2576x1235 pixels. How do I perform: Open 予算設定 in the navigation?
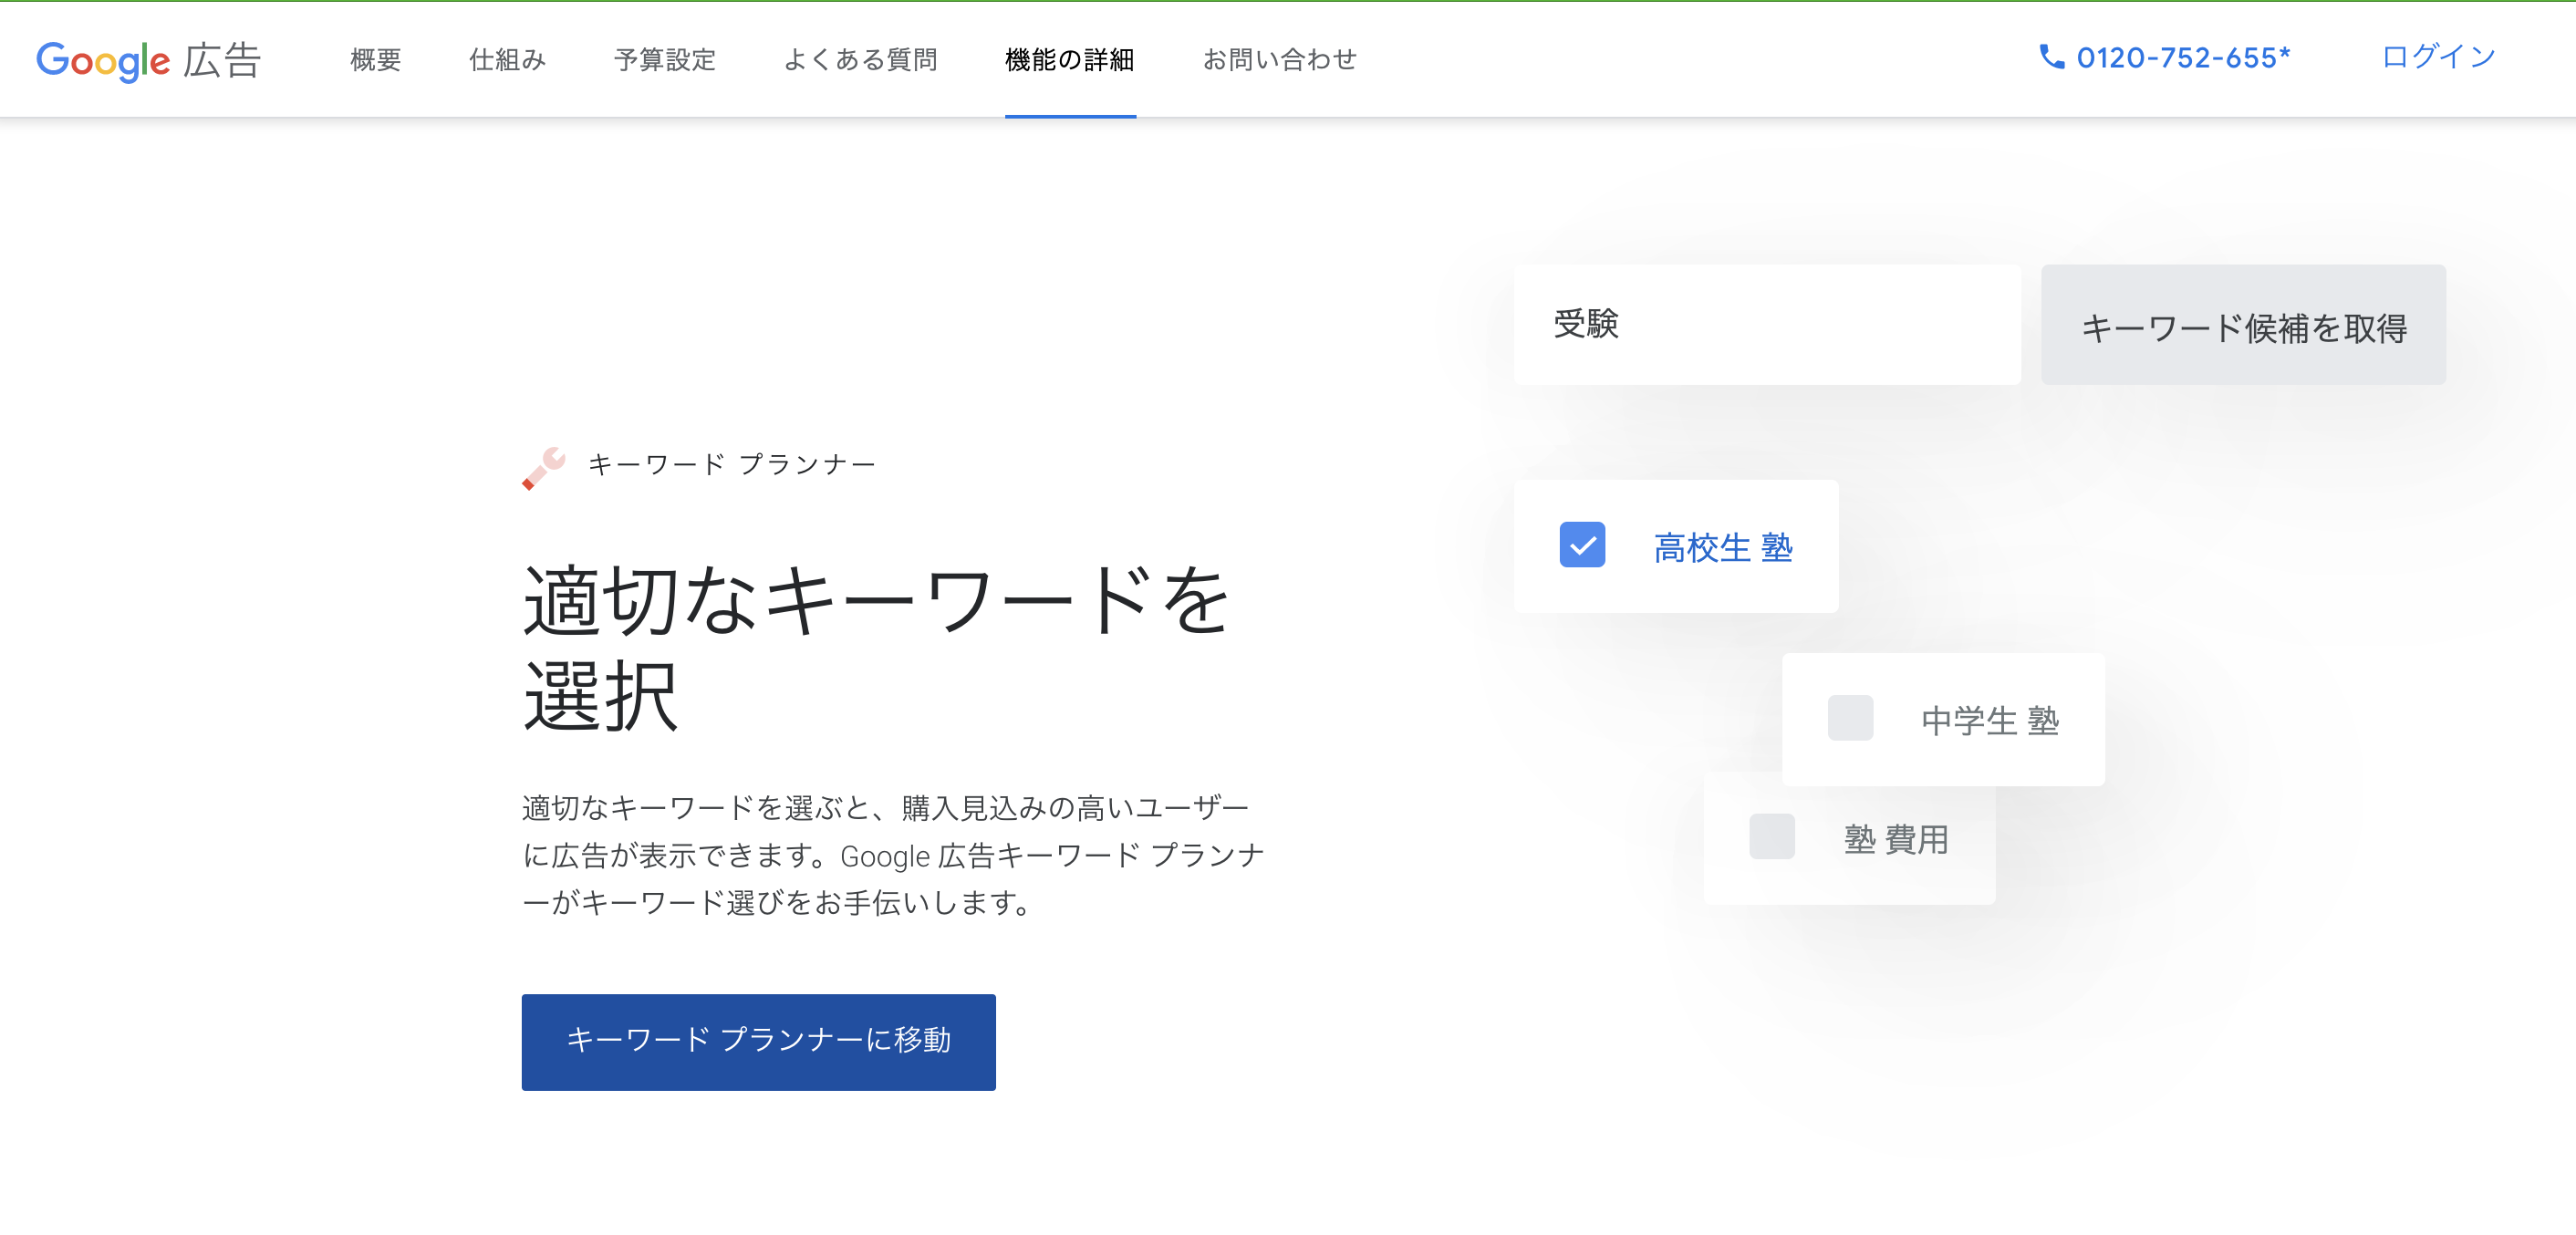coord(665,60)
